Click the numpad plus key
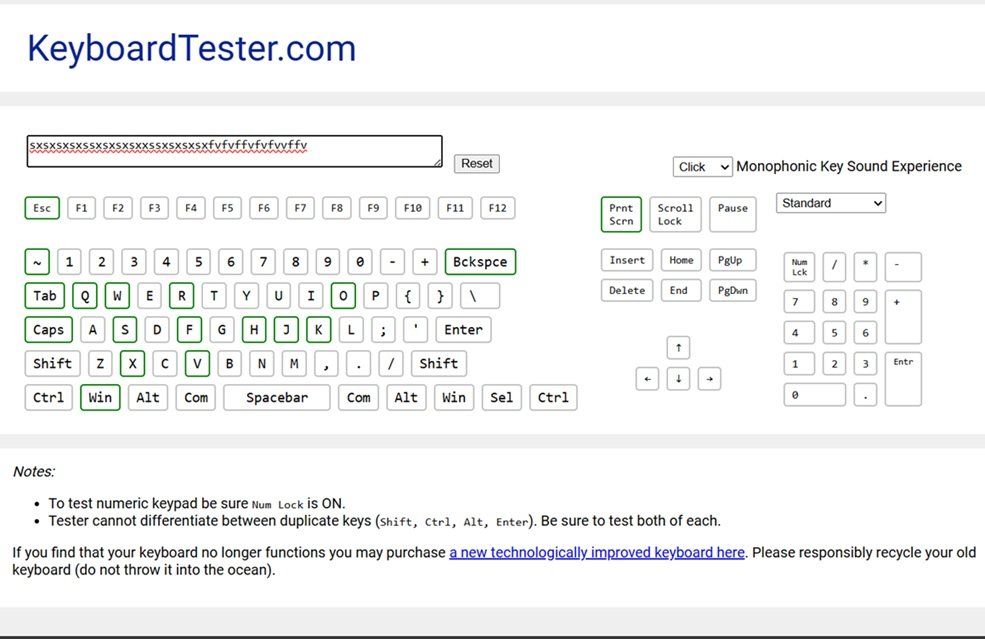This screenshot has height=639, width=985. [x=903, y=316]
